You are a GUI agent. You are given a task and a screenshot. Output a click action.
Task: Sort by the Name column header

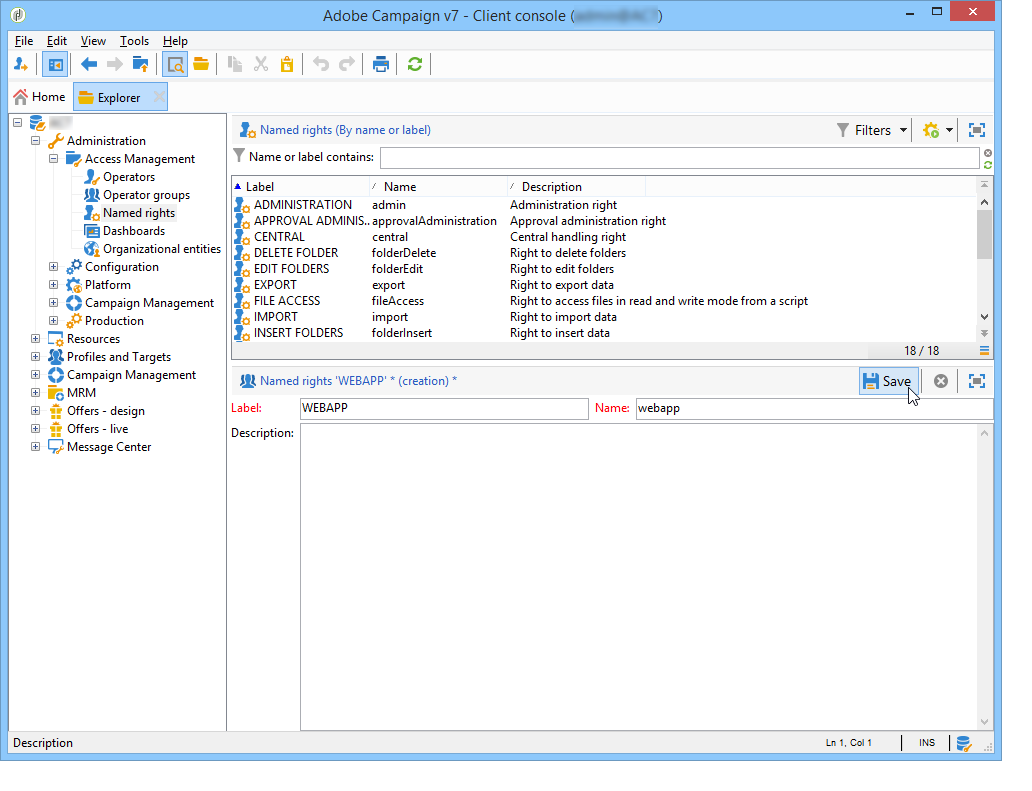click(438, 187)
